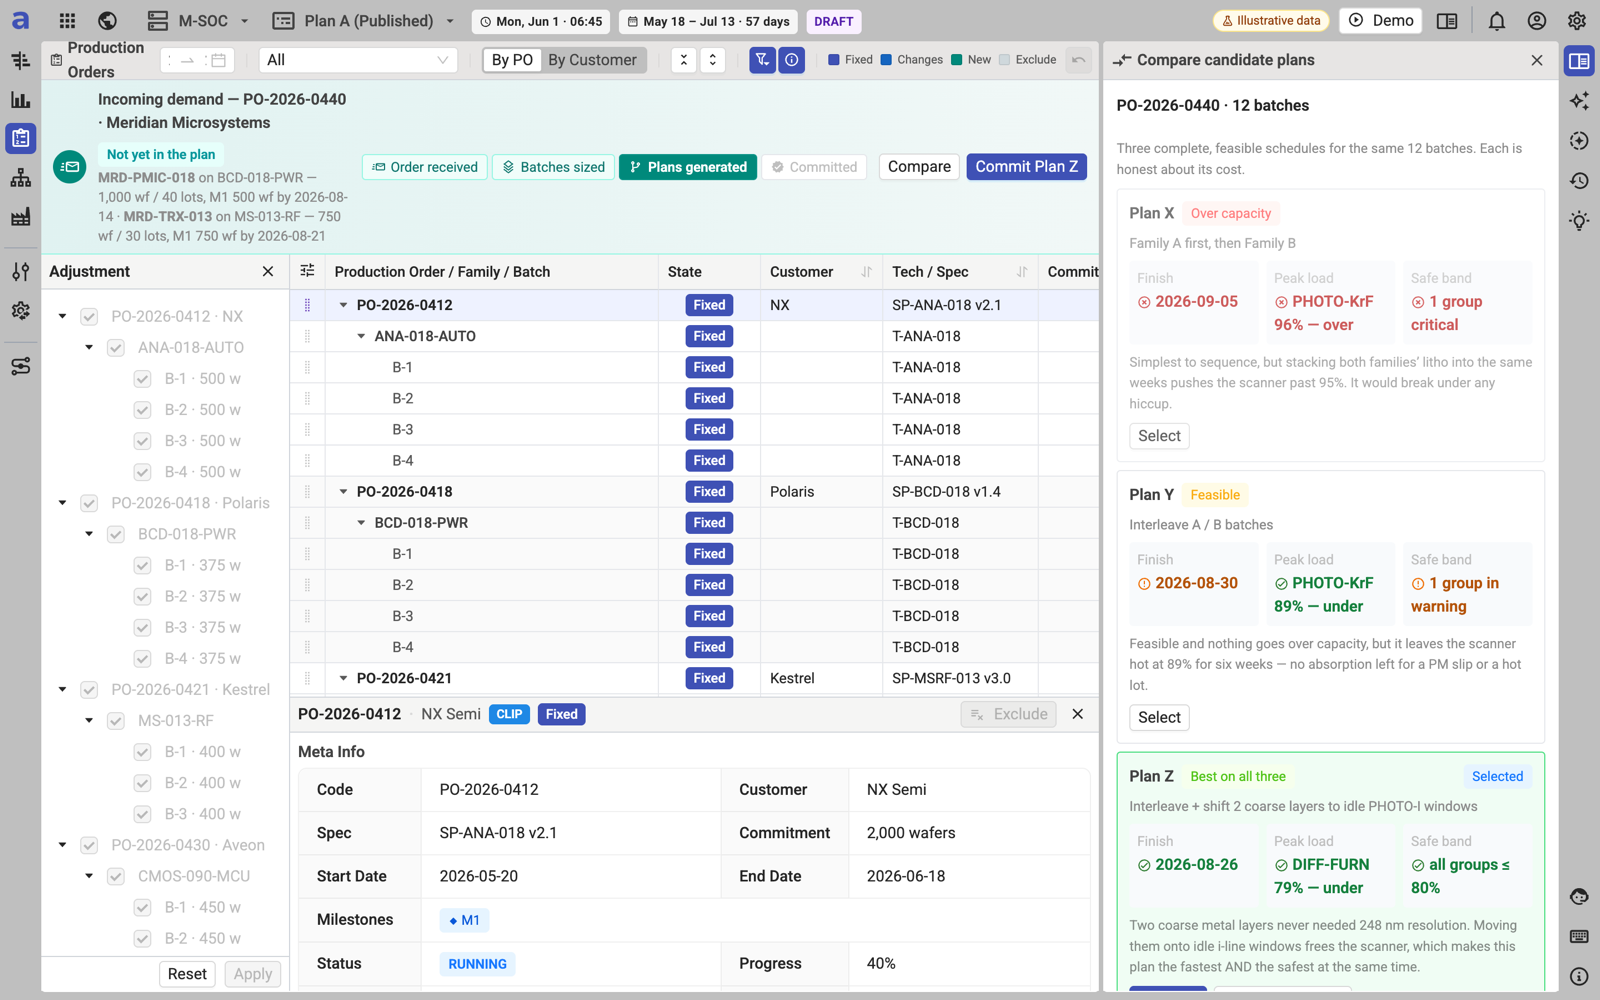Toggle checkbox for ANA-018-AUTO
Screen dimensions: 1600x1000
116,347
